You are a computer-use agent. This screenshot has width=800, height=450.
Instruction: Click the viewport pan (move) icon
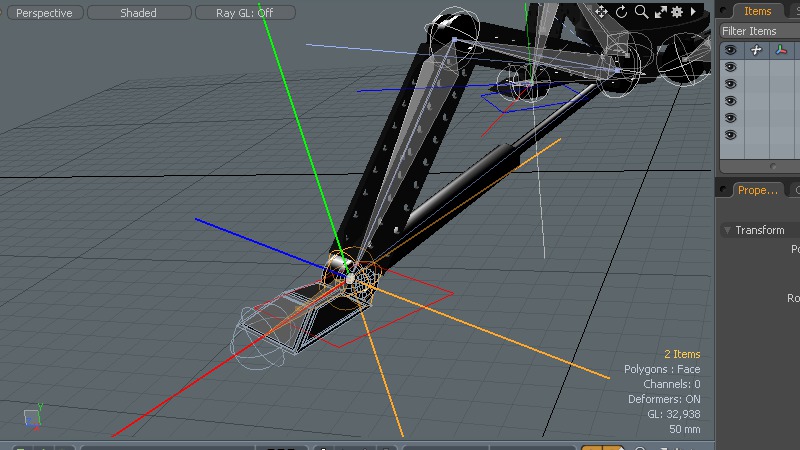(601, 12)
